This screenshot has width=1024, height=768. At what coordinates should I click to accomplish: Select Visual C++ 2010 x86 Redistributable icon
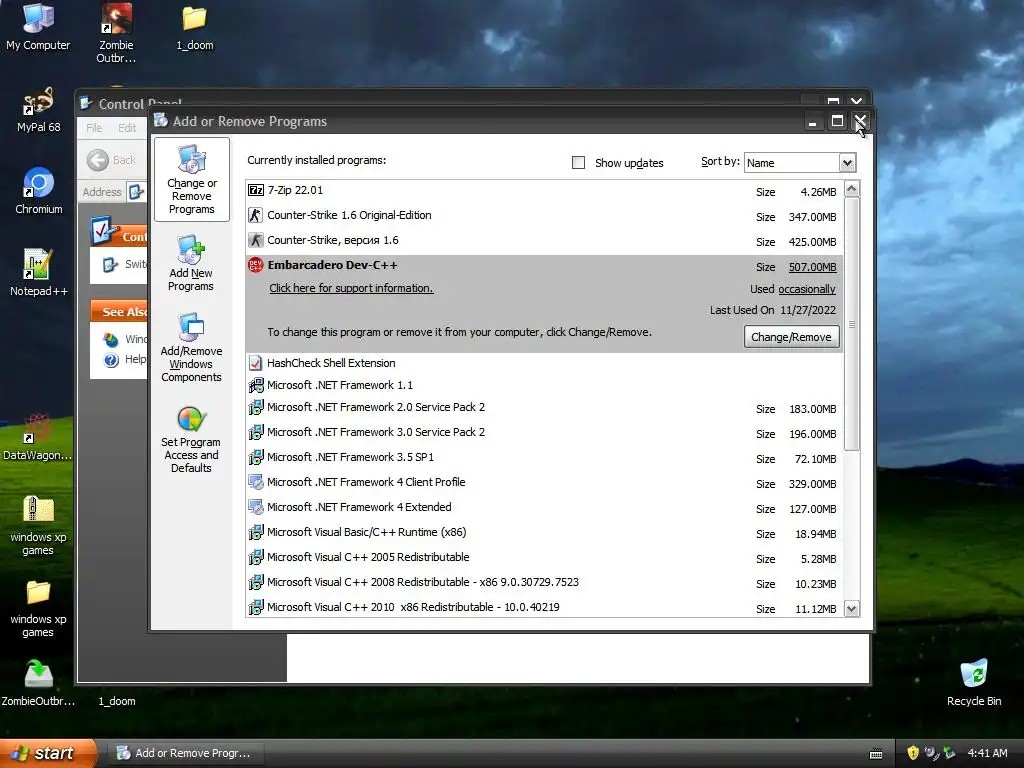pos(256,607)
